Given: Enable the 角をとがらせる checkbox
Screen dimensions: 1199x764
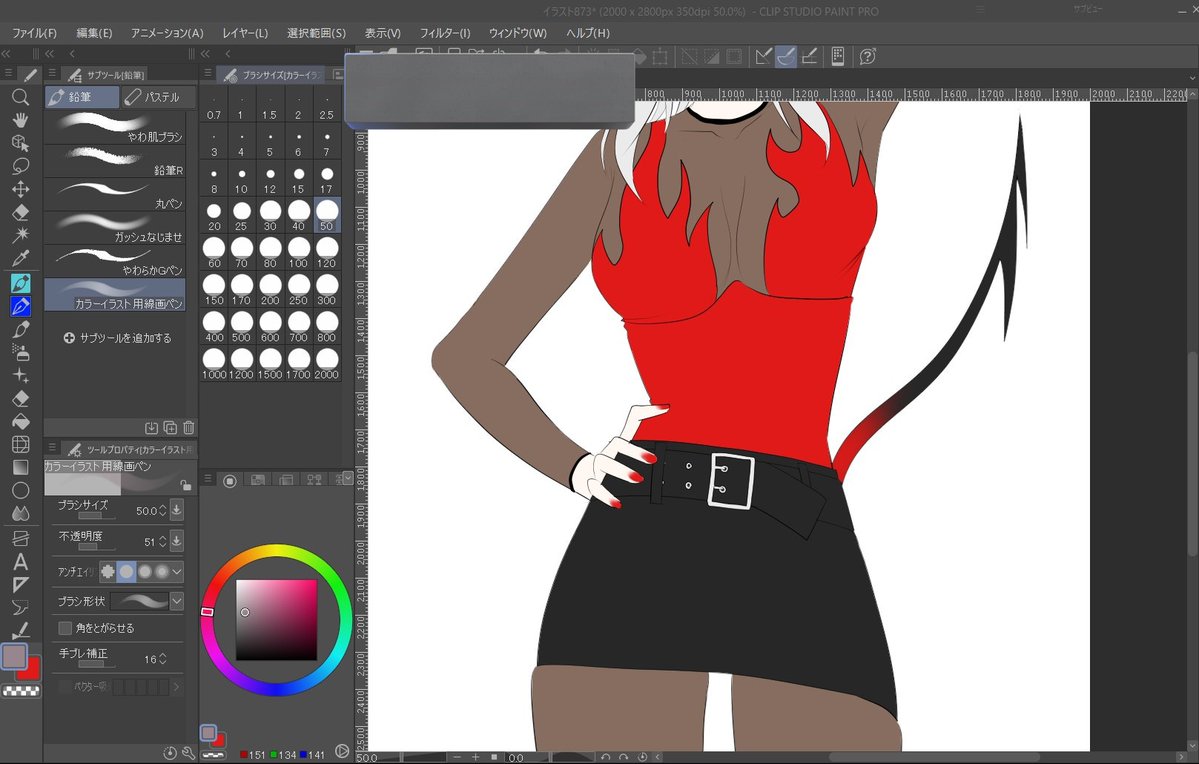Looking at the screenshot, I should pyautogui.click(x=66, y=628).
